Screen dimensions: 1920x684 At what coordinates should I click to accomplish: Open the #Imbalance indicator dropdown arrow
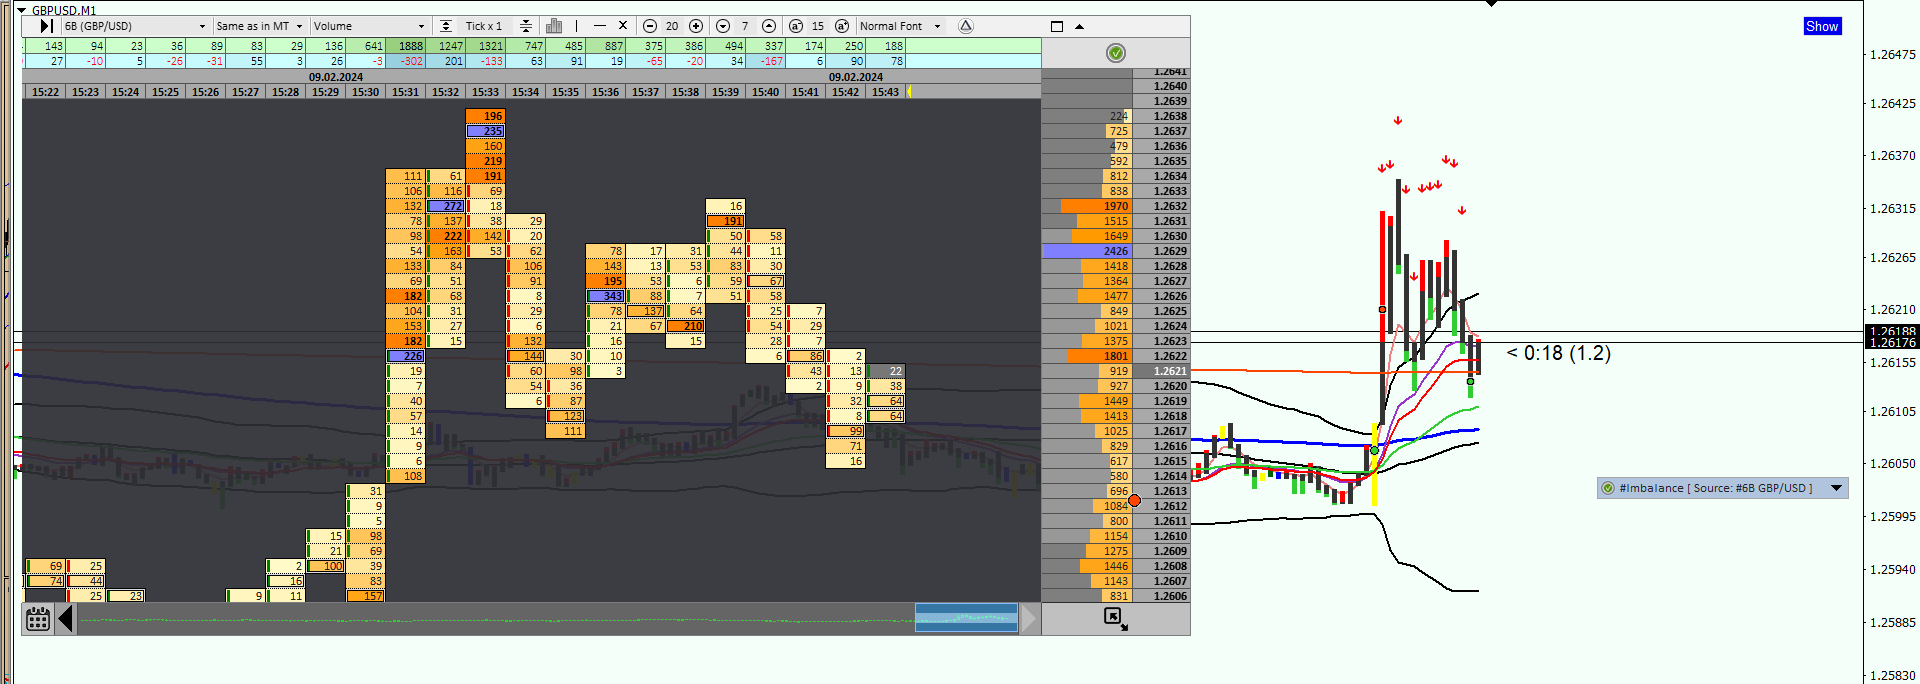pos(1836,488)
